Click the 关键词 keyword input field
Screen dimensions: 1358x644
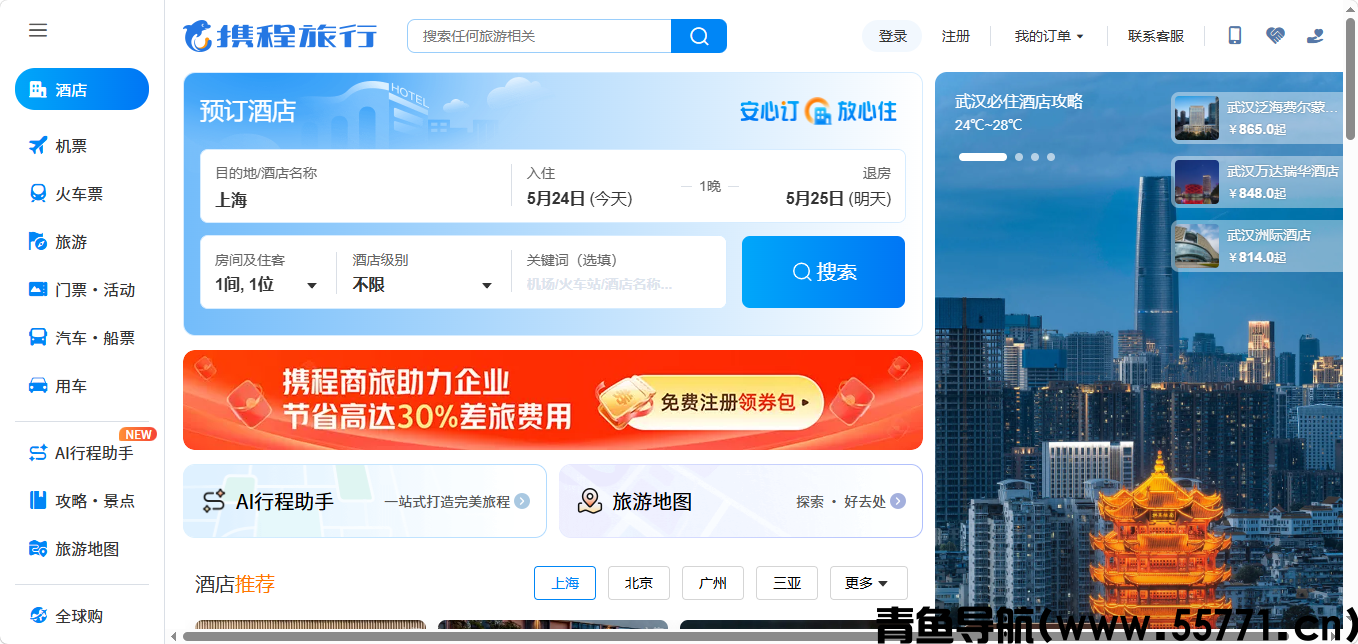coord(618,273)
